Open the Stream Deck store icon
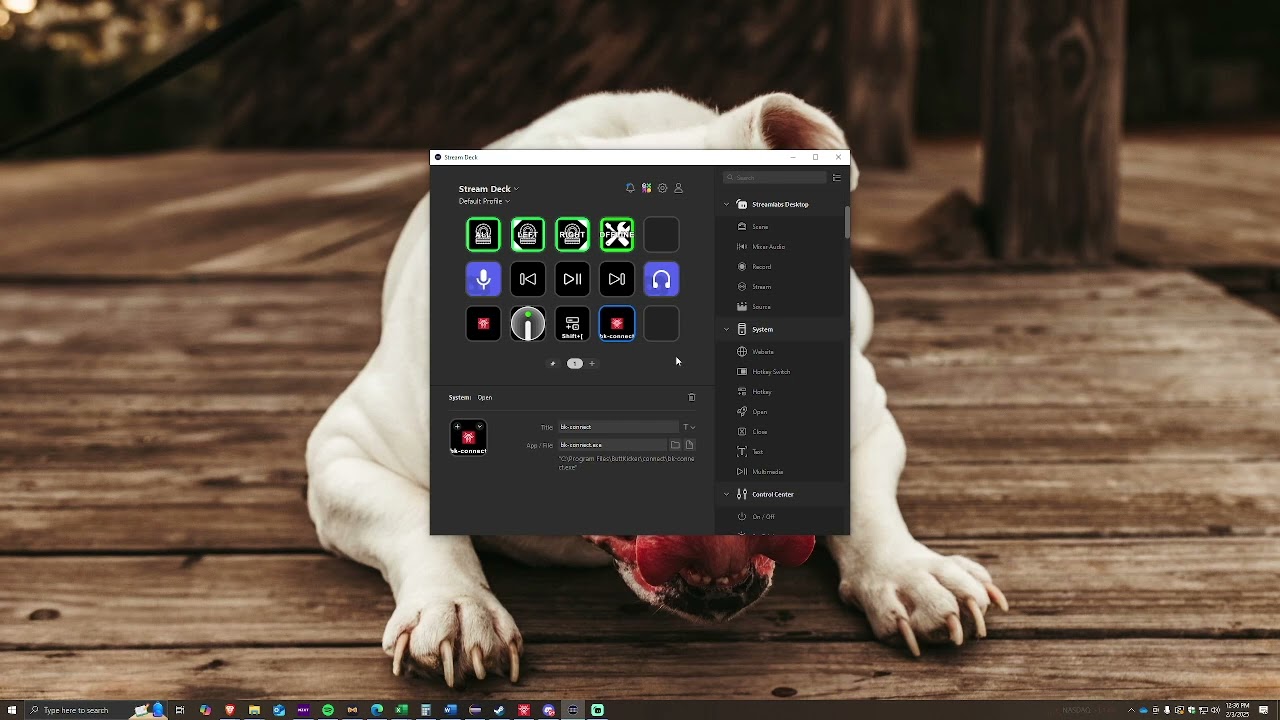The height and width of the screenshot is (720, 1280). pyautogui.click(x=646, y=188)
